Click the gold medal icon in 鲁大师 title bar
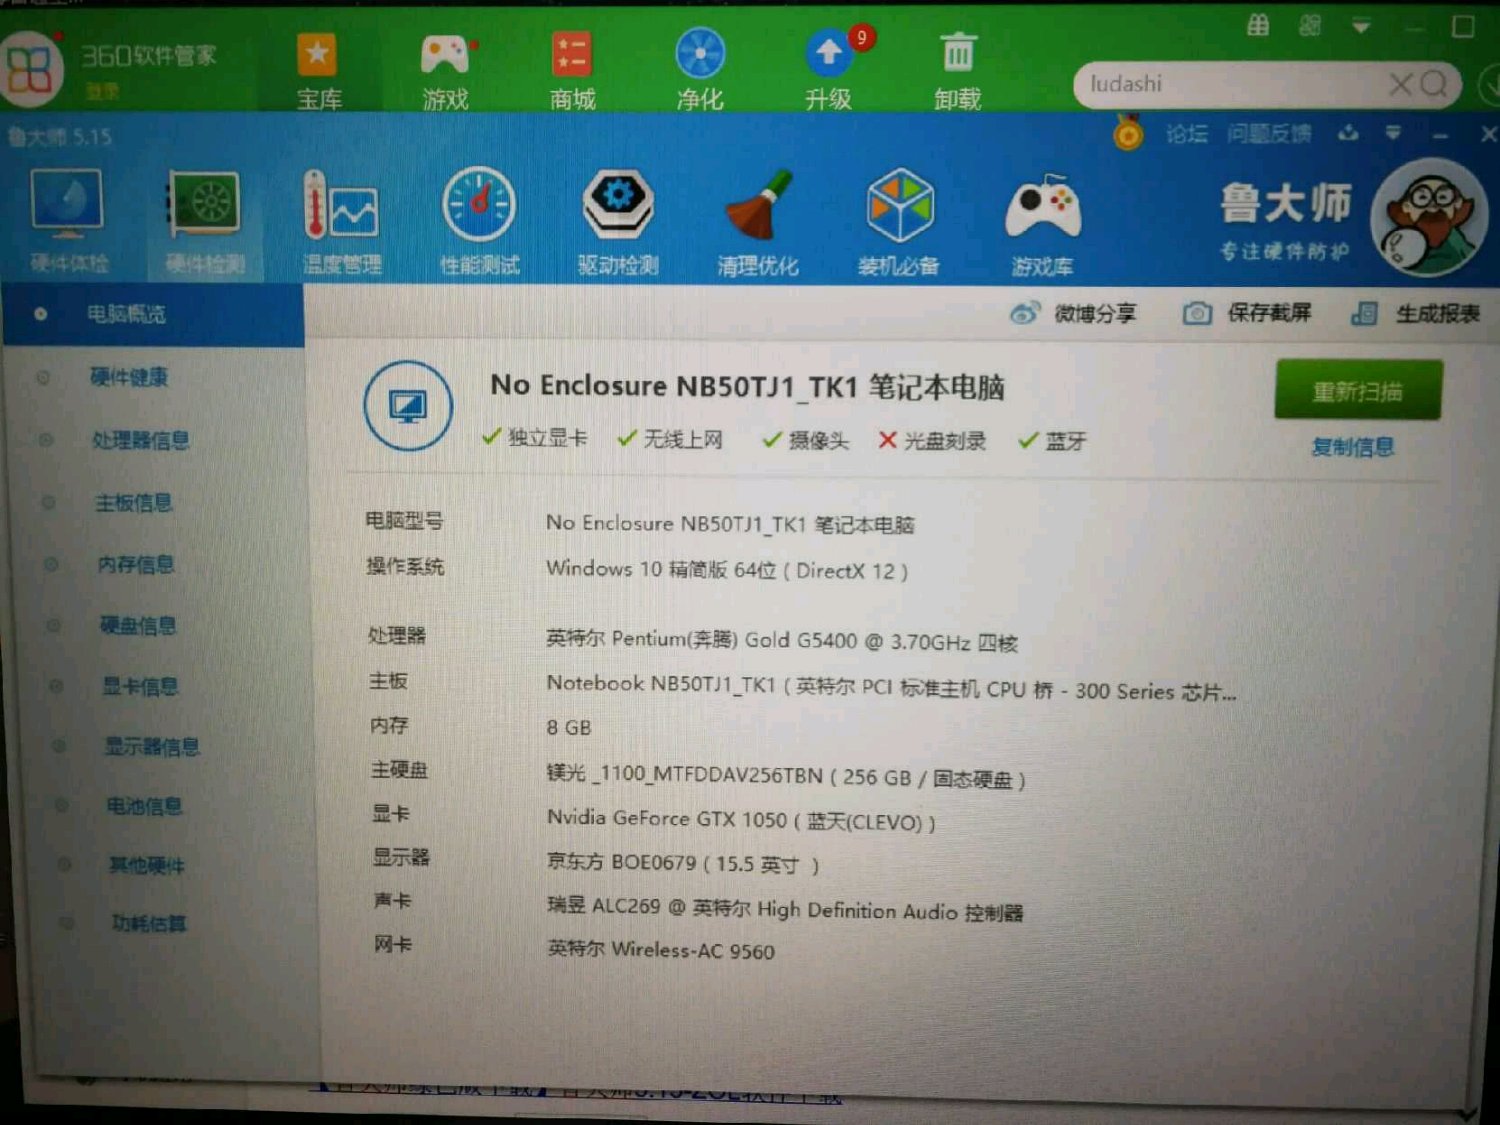The image size is (1500, 1125). [x=1128, y=131]
